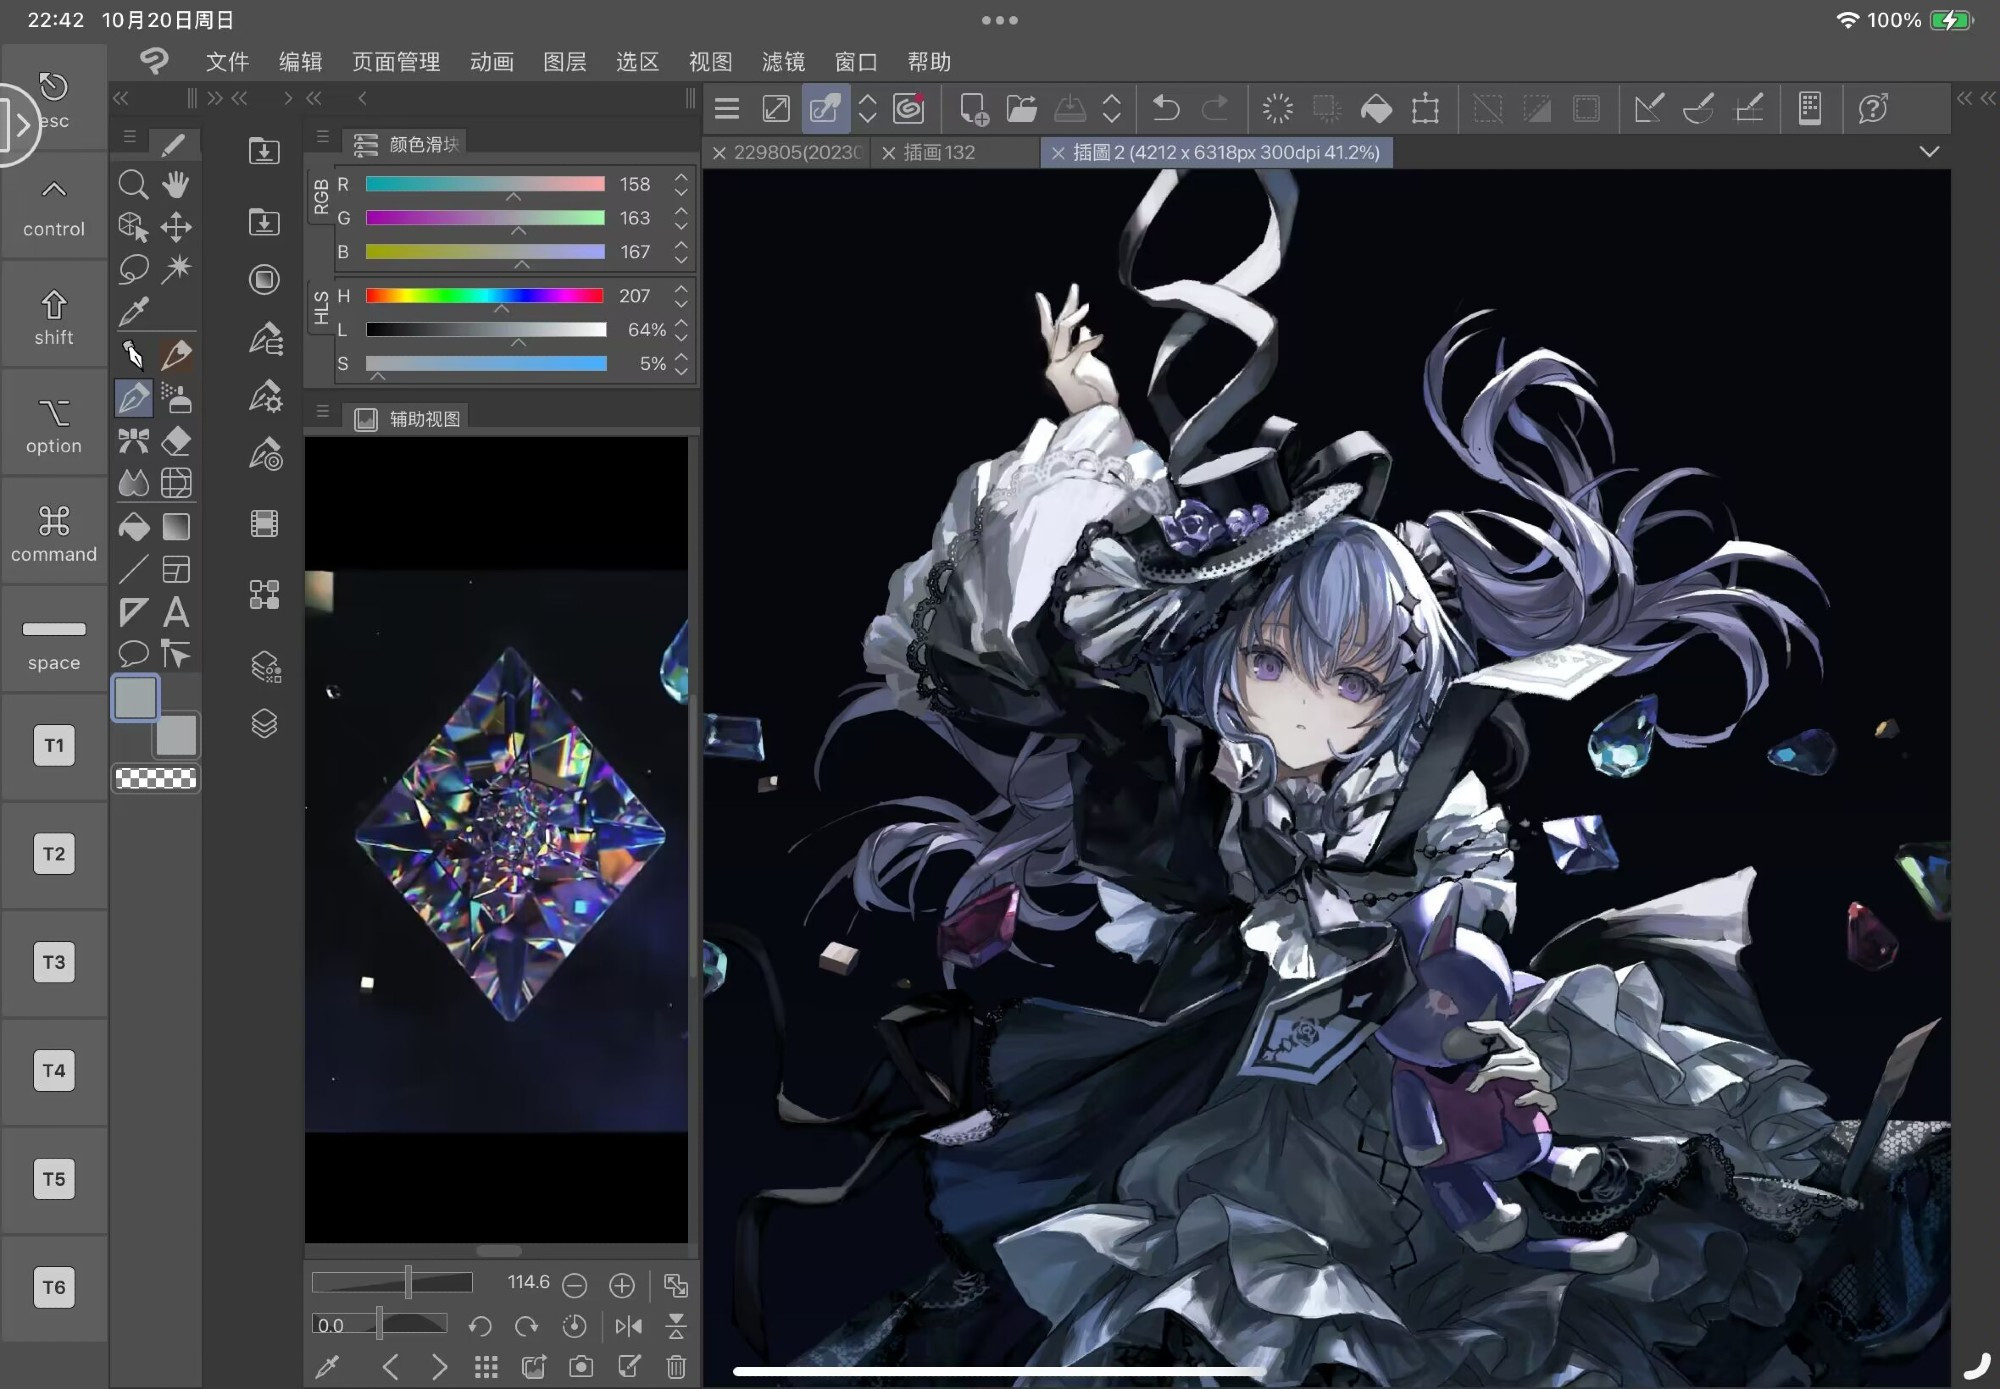
Task: Increase the R value stepper arrow
Action: click(x=682, y=177)
